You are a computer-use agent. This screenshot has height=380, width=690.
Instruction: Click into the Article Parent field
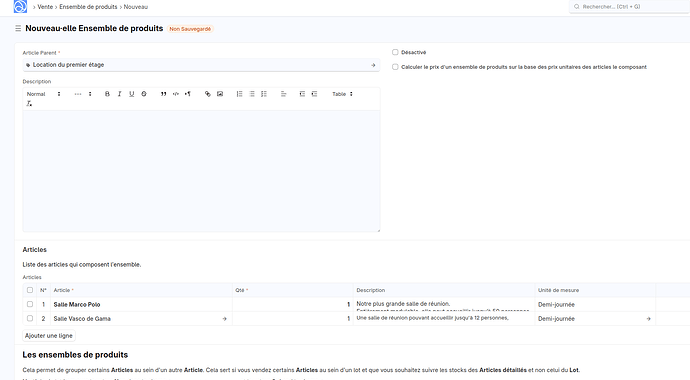(x=201, y=65)
